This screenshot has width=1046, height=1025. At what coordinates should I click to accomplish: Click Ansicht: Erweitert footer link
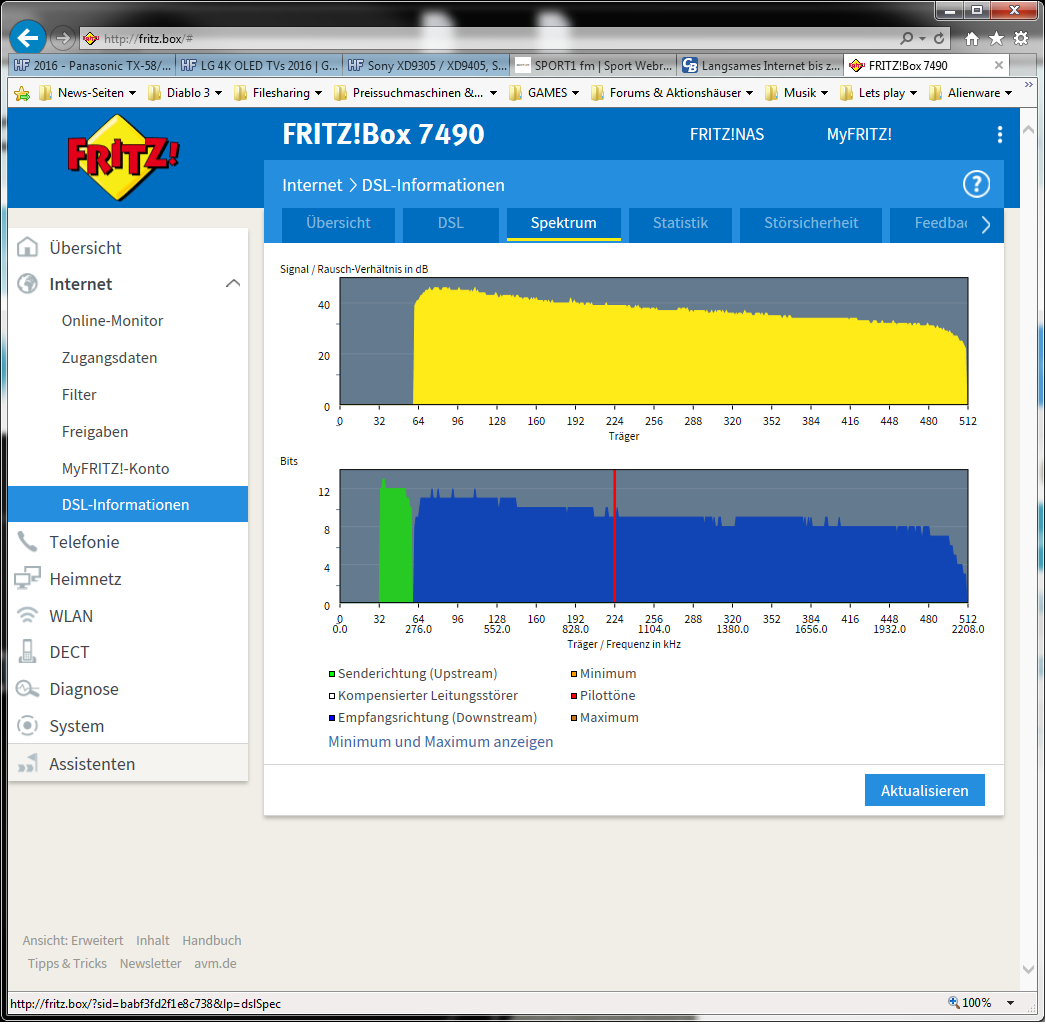point(73,941)
